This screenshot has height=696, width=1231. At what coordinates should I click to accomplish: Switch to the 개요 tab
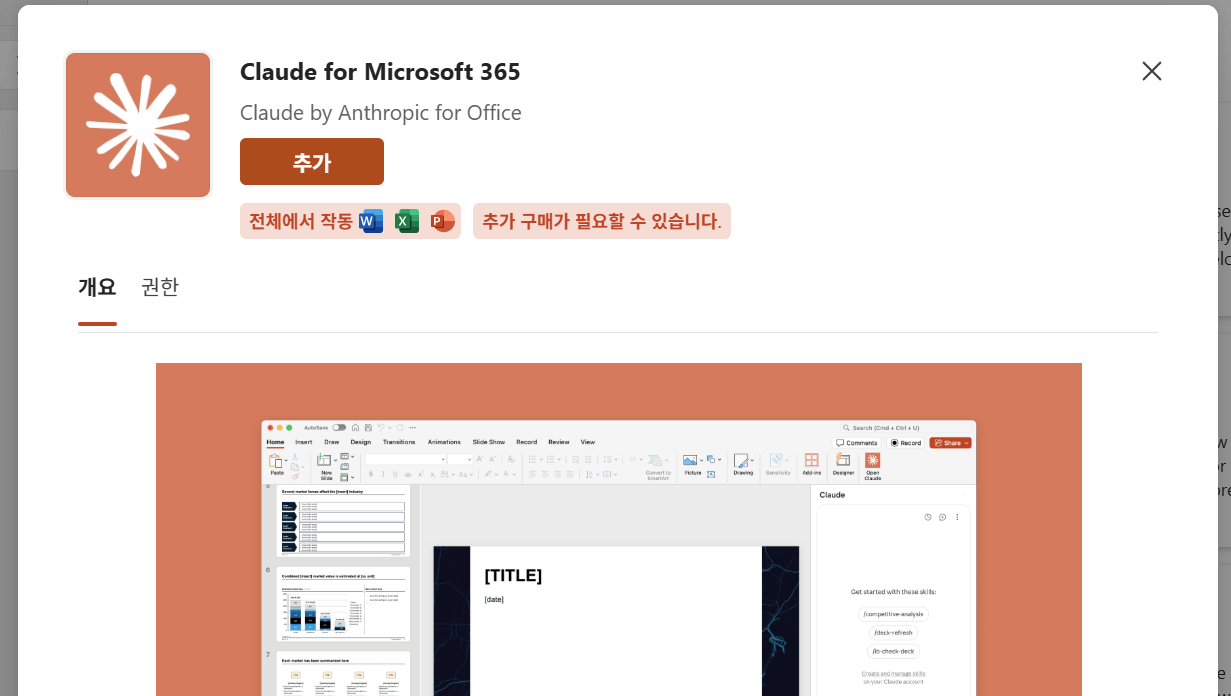(x=97, y=287)
